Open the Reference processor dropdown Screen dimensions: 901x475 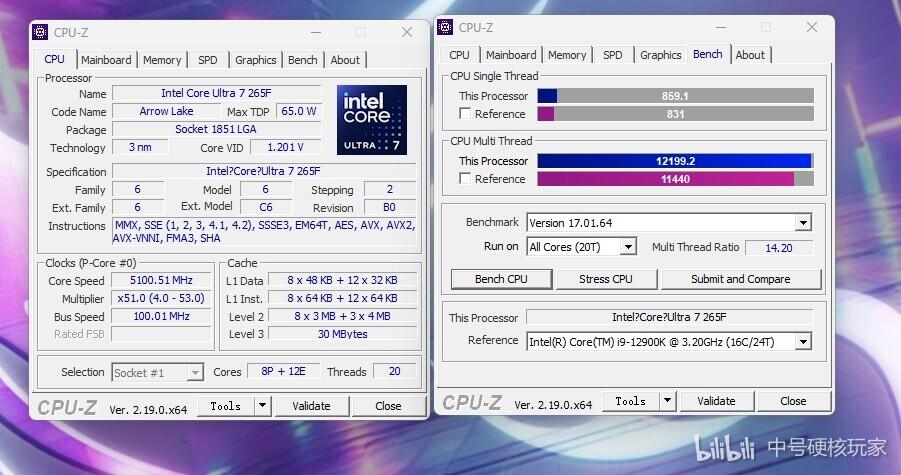click(803, 342)
